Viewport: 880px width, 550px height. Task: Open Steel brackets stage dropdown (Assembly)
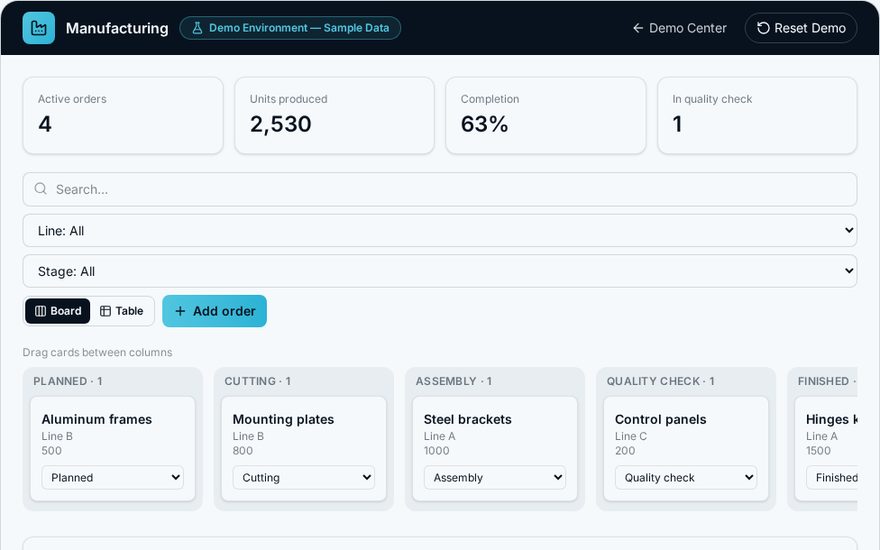tap(495, 478)
